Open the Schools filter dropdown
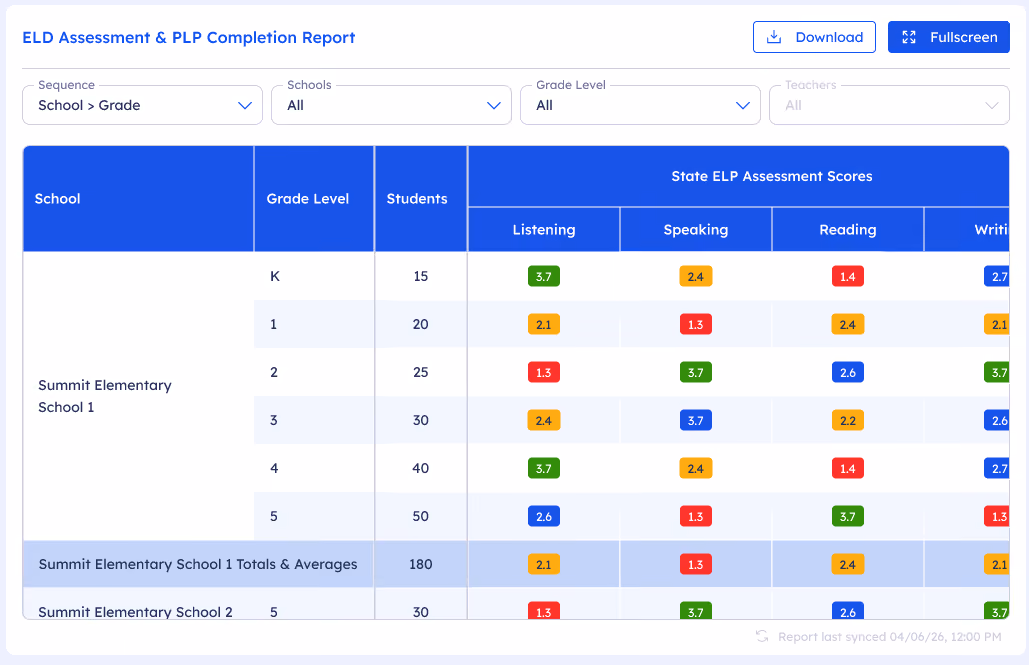1029x665 pixels. pos(391,105)
